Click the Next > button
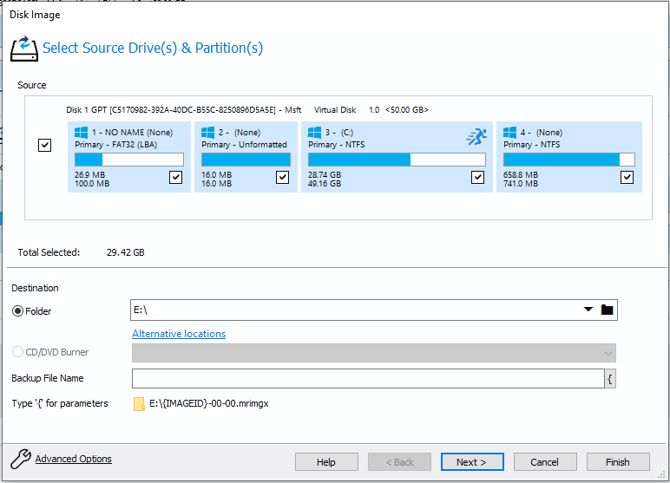 pyautogui.click(x=471, y=462)
